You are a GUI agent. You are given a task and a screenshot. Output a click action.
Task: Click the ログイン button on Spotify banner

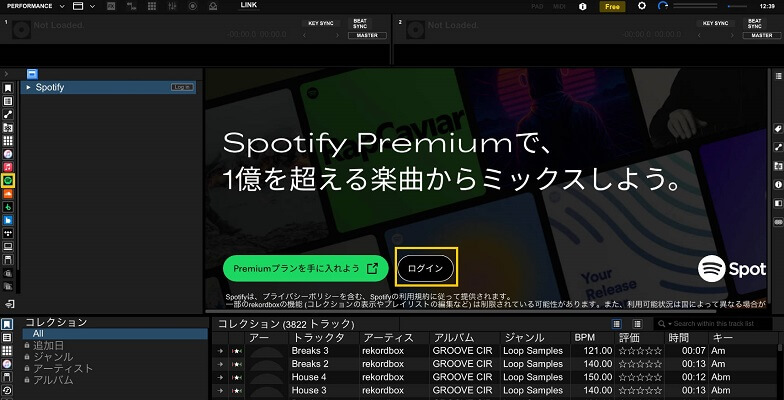click(426, 268)
